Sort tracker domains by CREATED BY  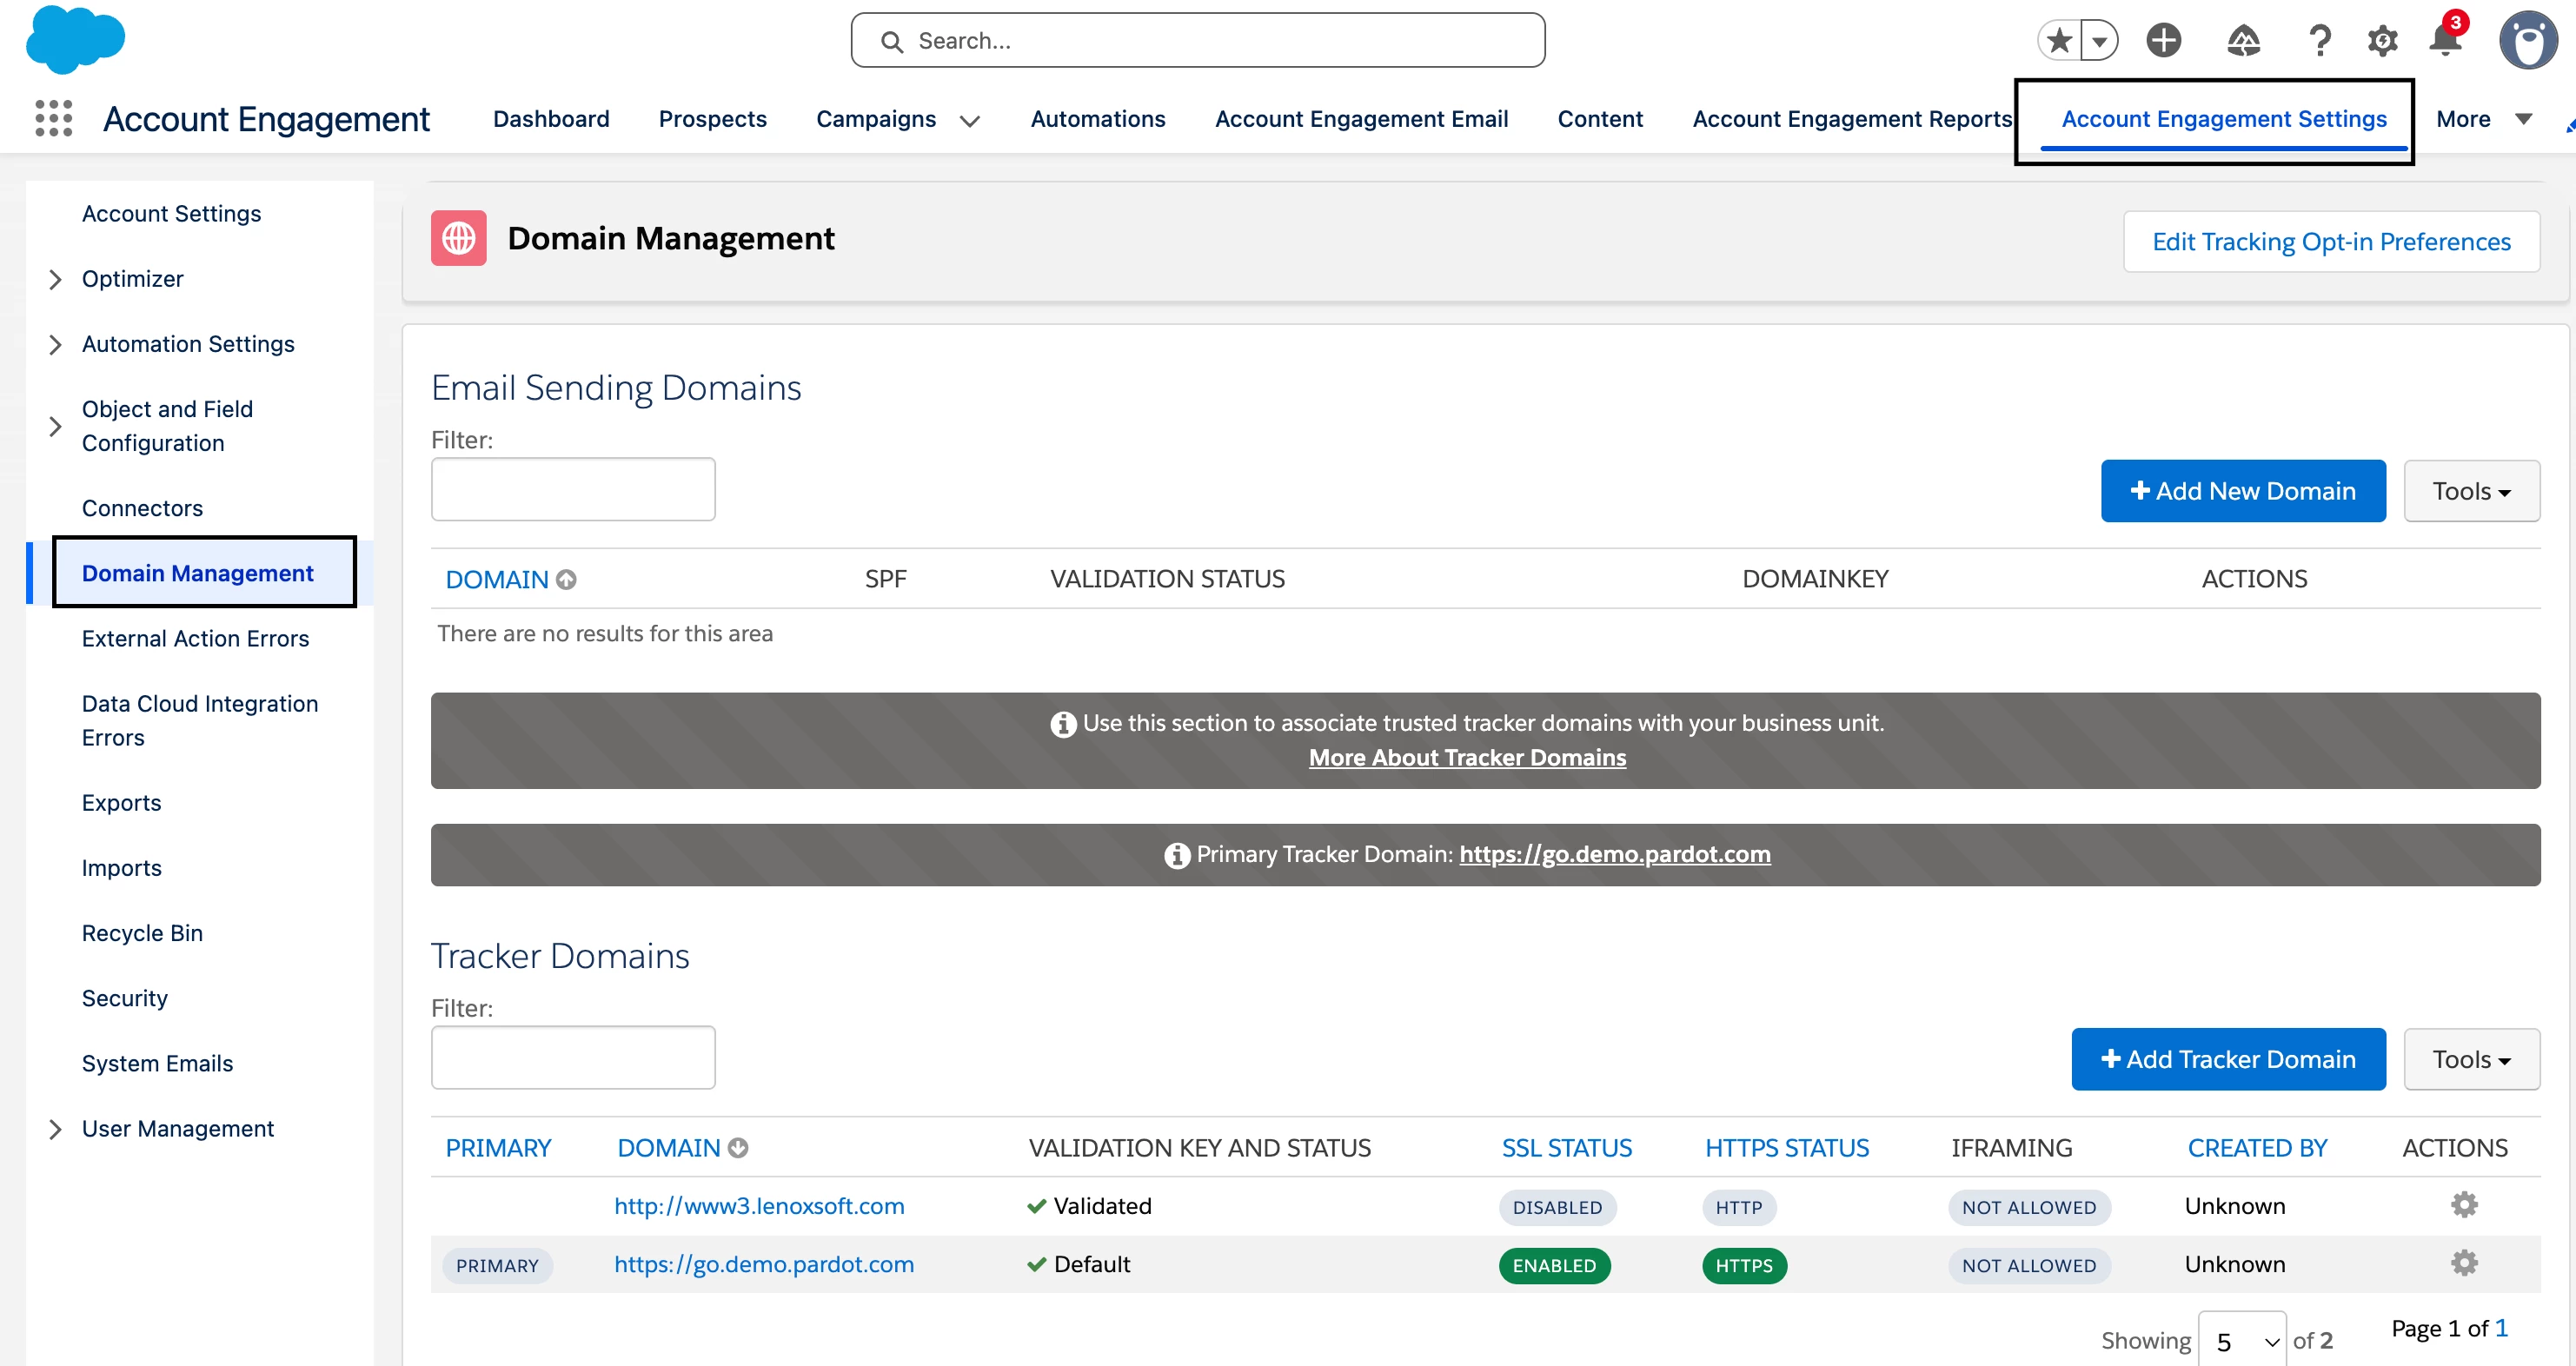coord(2257,1148)
